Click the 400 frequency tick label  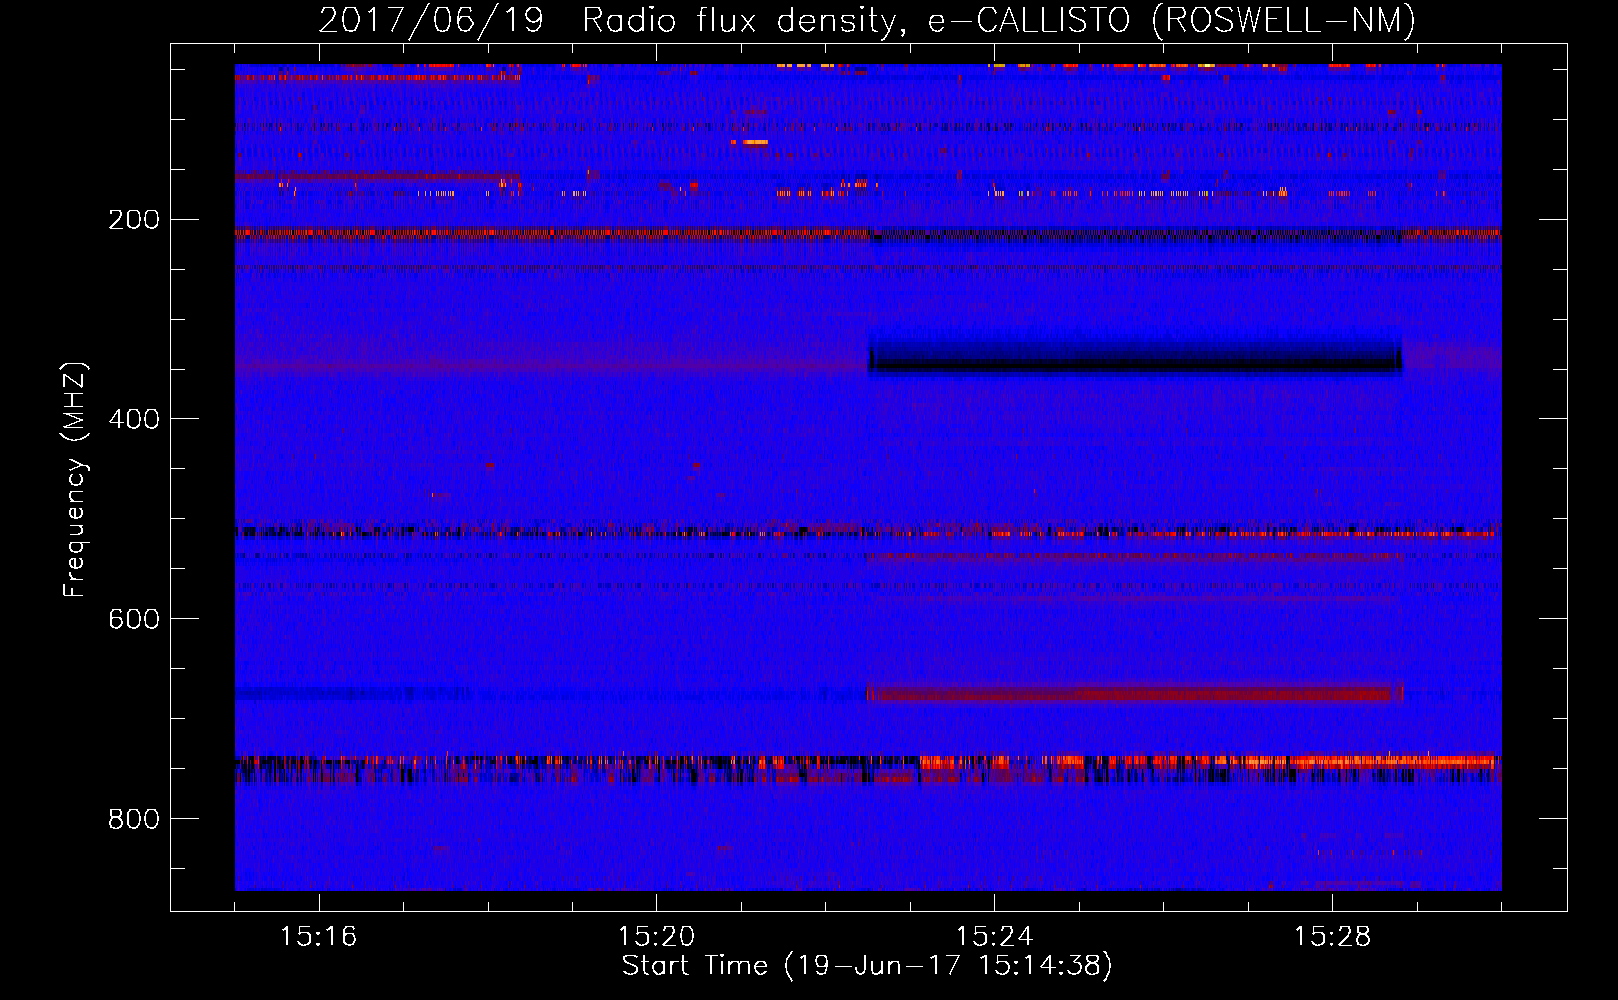(134, 419)
